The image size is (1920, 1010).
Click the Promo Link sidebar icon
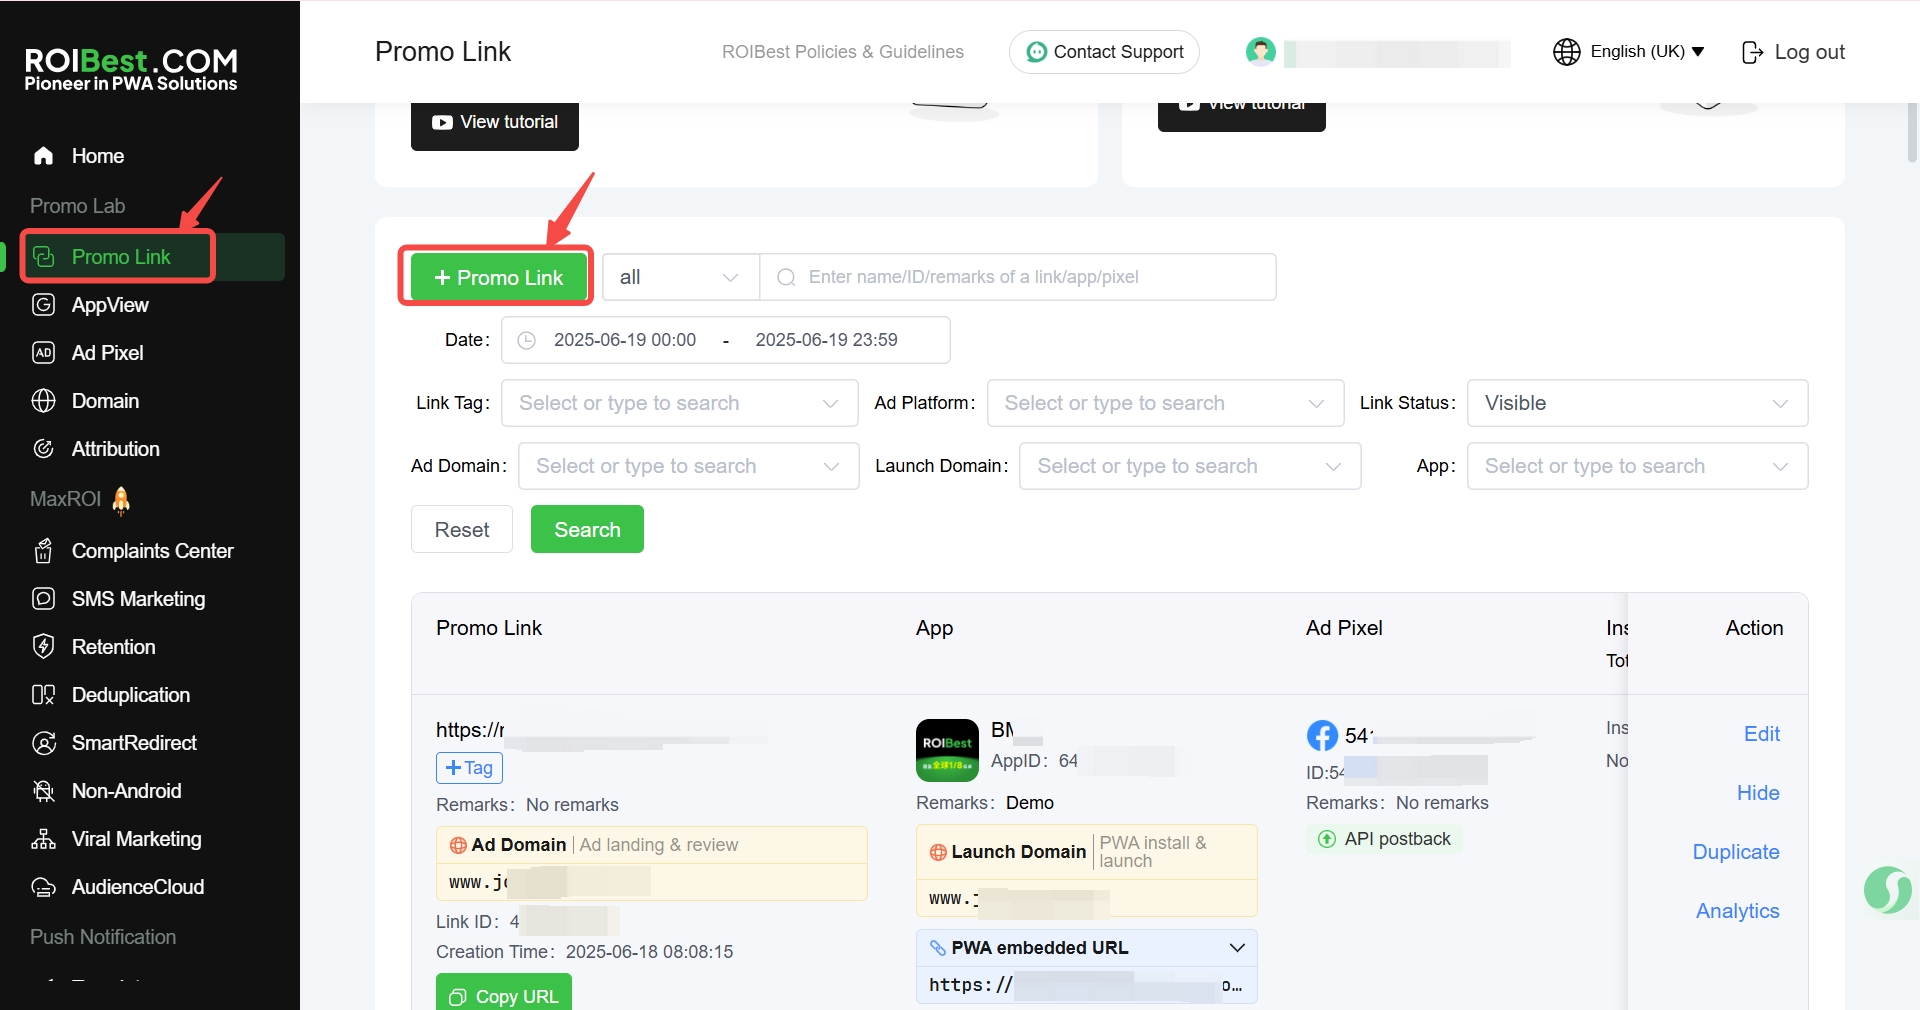pos(43,257)
